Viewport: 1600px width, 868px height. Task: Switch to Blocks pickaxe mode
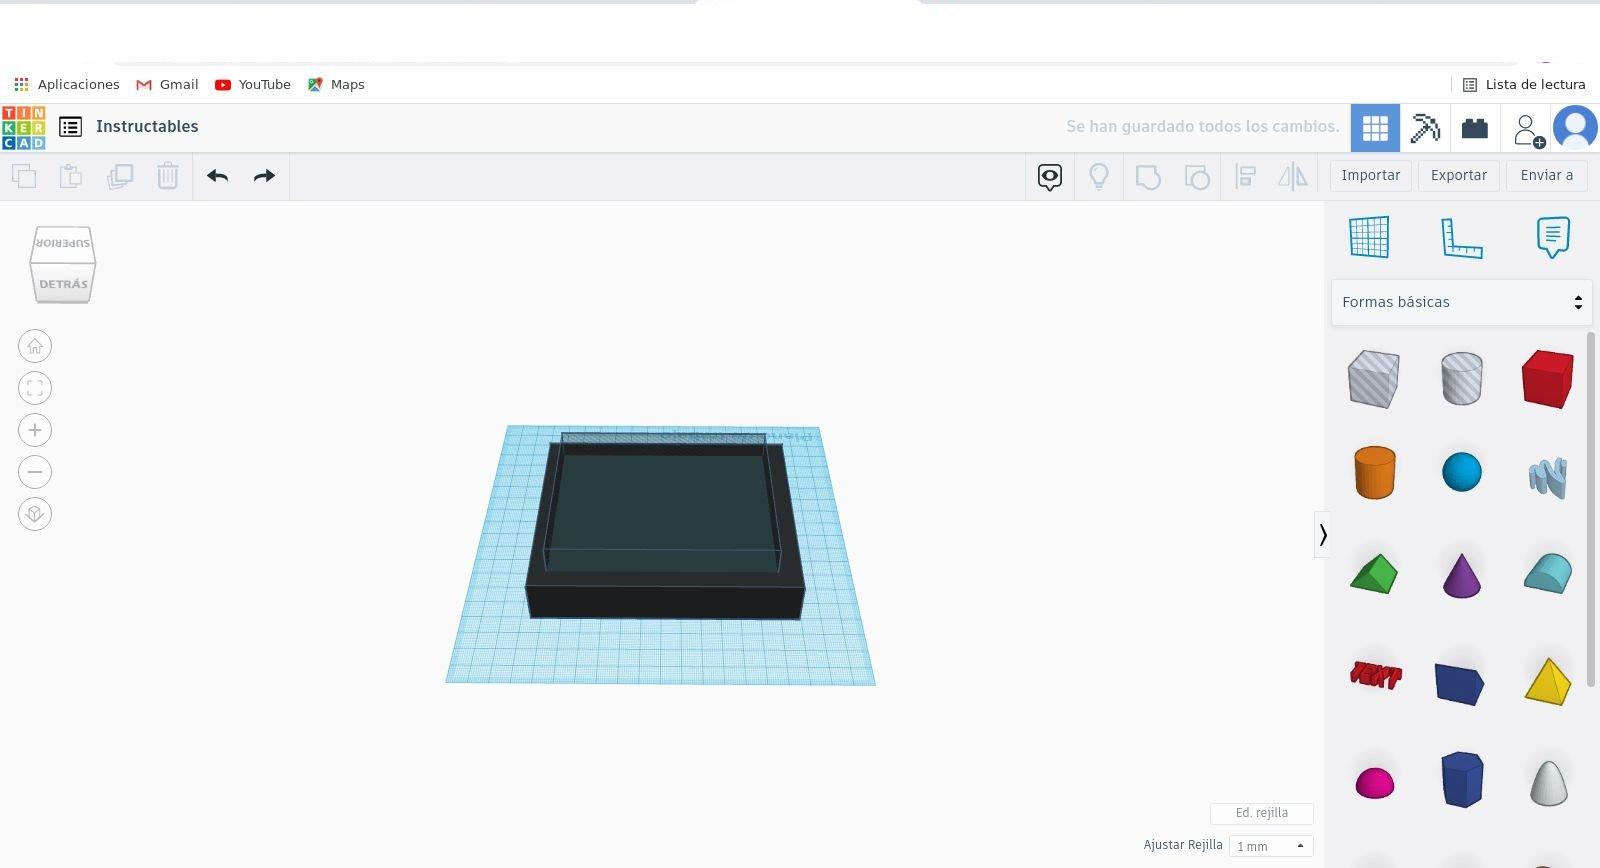coord(1425,128)
